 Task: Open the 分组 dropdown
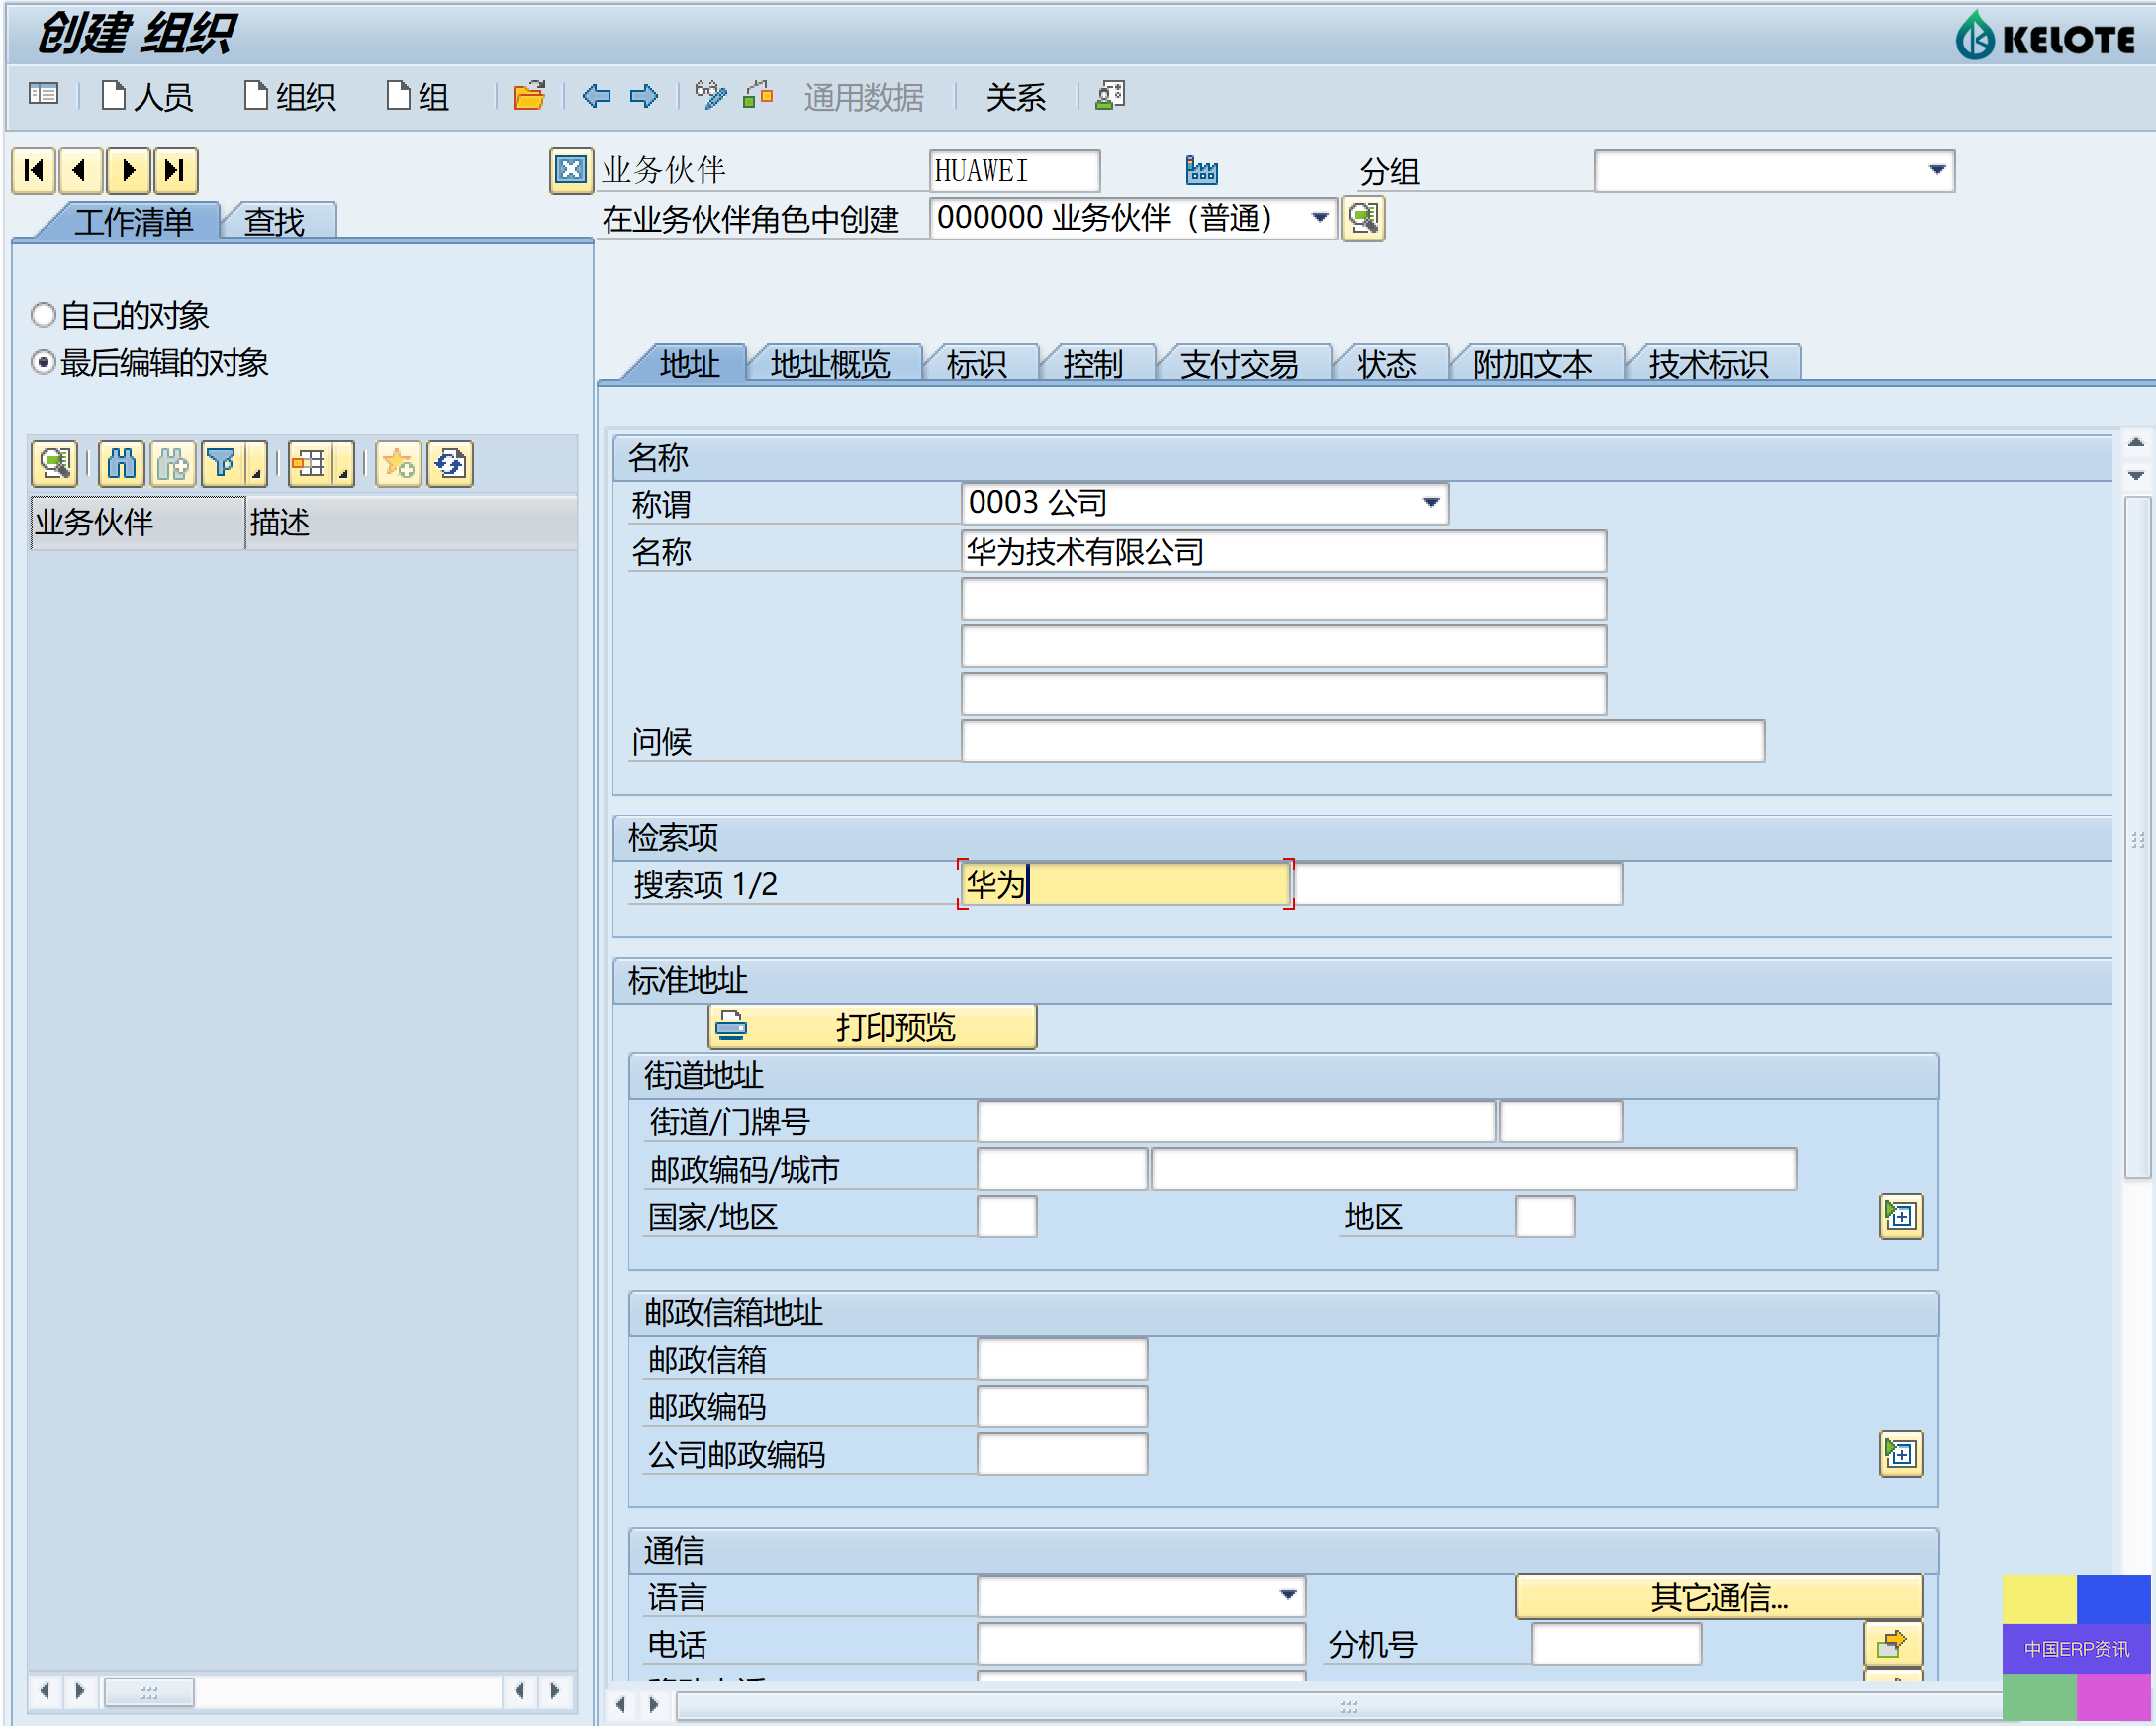coord(1937,170)
